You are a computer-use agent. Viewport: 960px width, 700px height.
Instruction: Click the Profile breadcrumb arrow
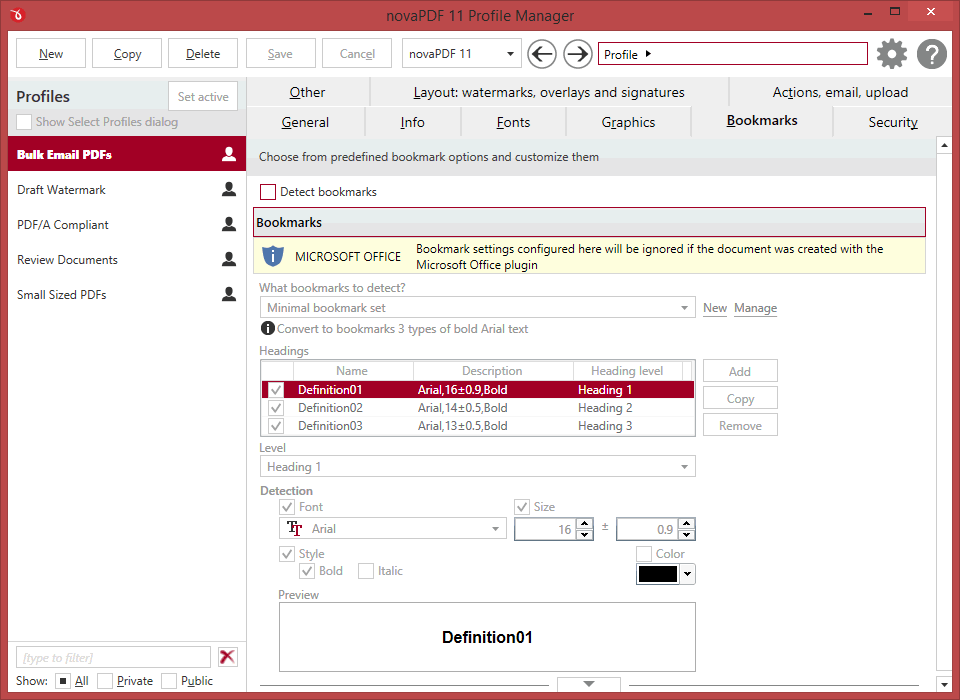point(648,54)
